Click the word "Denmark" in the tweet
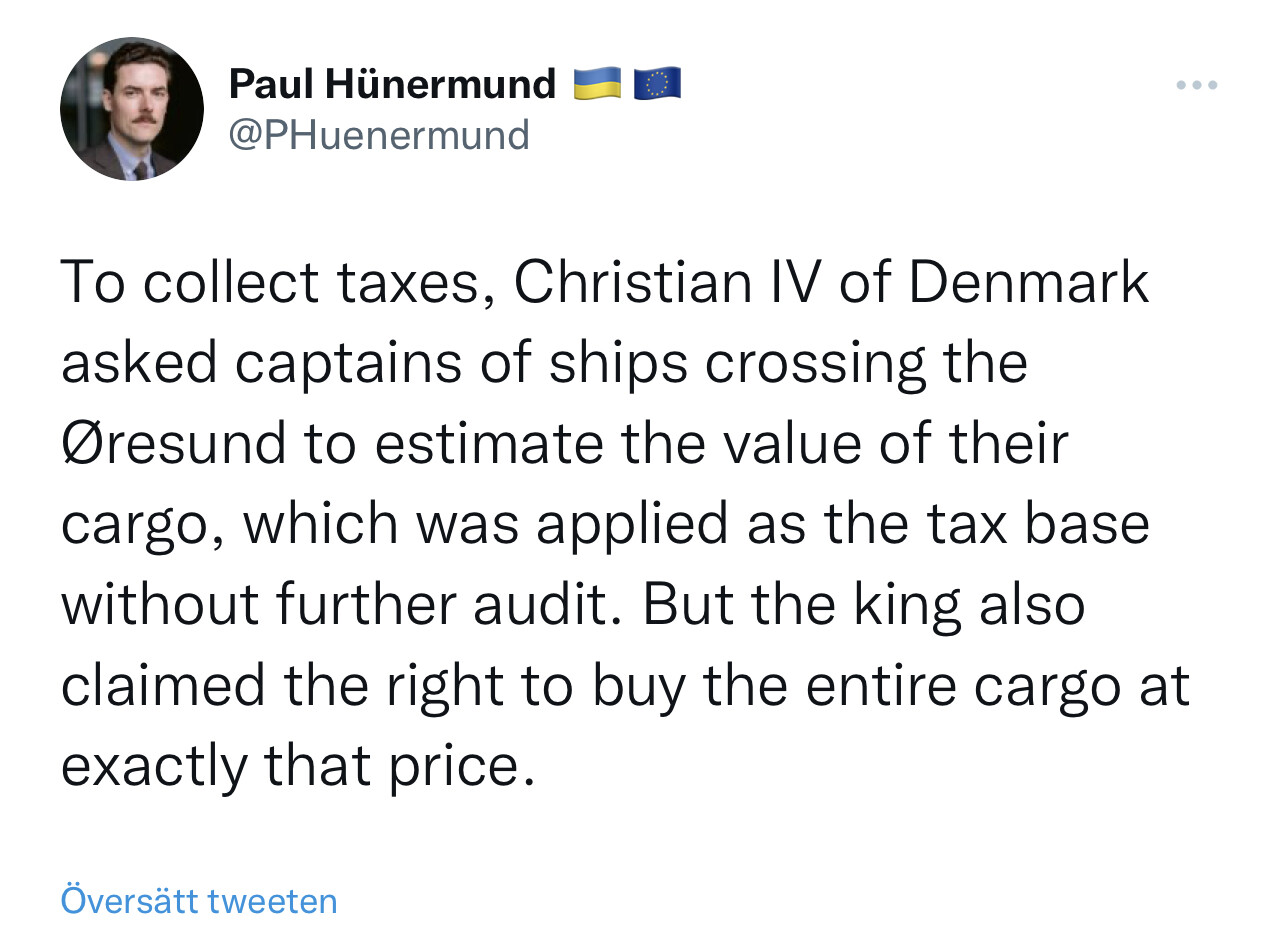The image size is (1284, 927). 1027,283
